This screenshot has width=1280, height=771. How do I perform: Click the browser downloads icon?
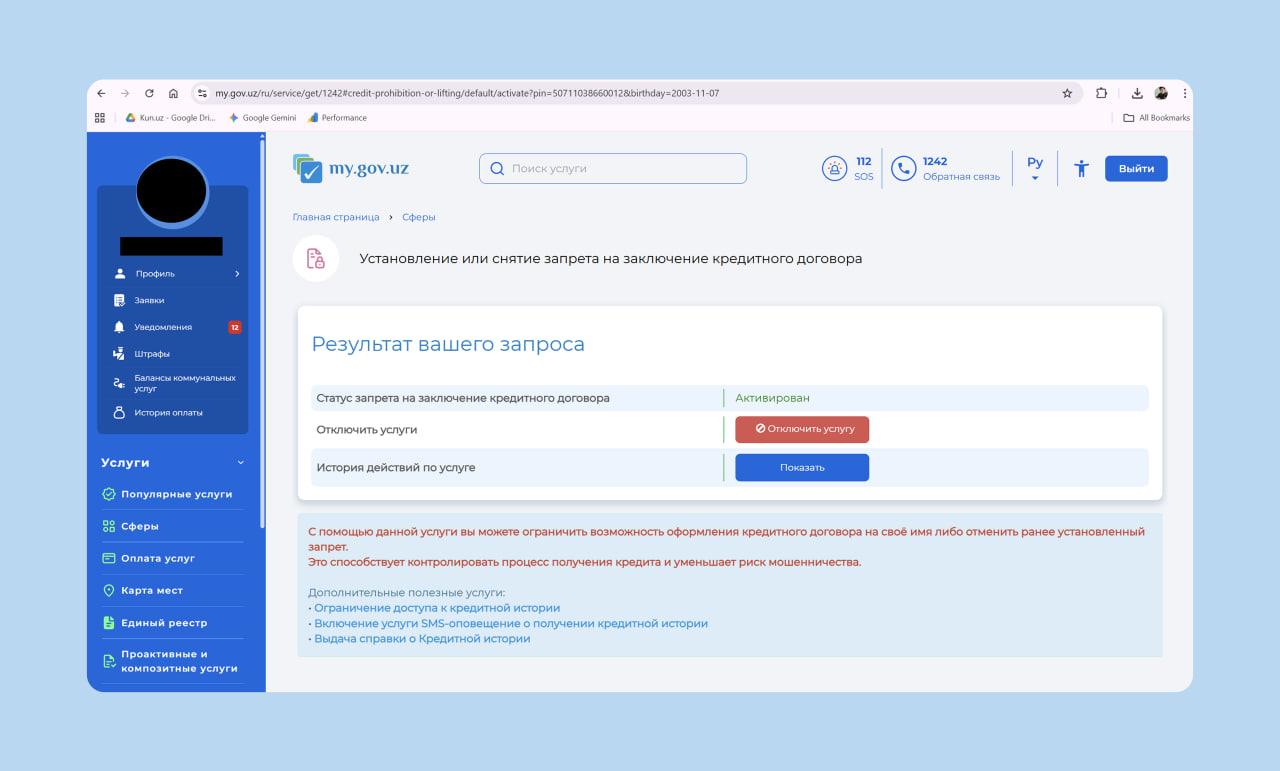tap(1137, 93)
